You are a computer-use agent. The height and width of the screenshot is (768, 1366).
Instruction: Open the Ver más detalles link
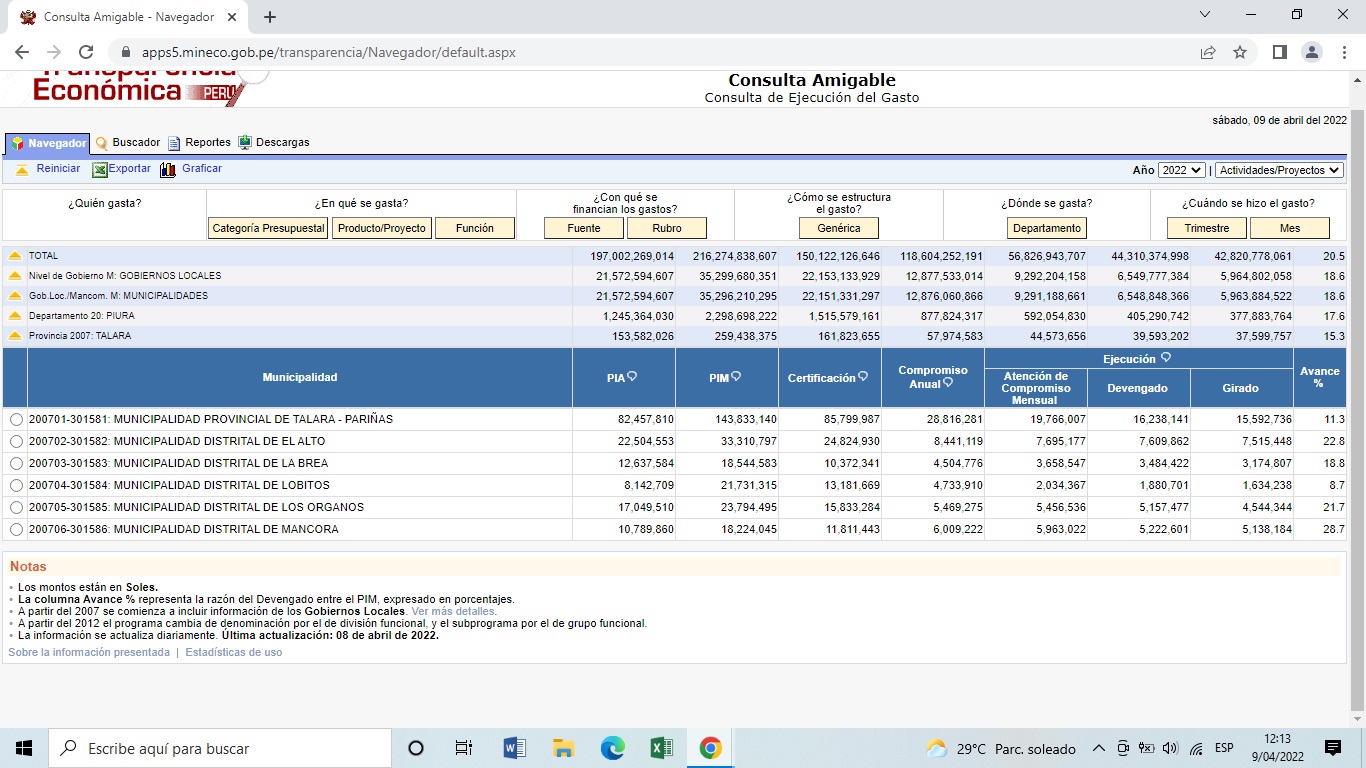pyautogui.click(x=454, y=611)
